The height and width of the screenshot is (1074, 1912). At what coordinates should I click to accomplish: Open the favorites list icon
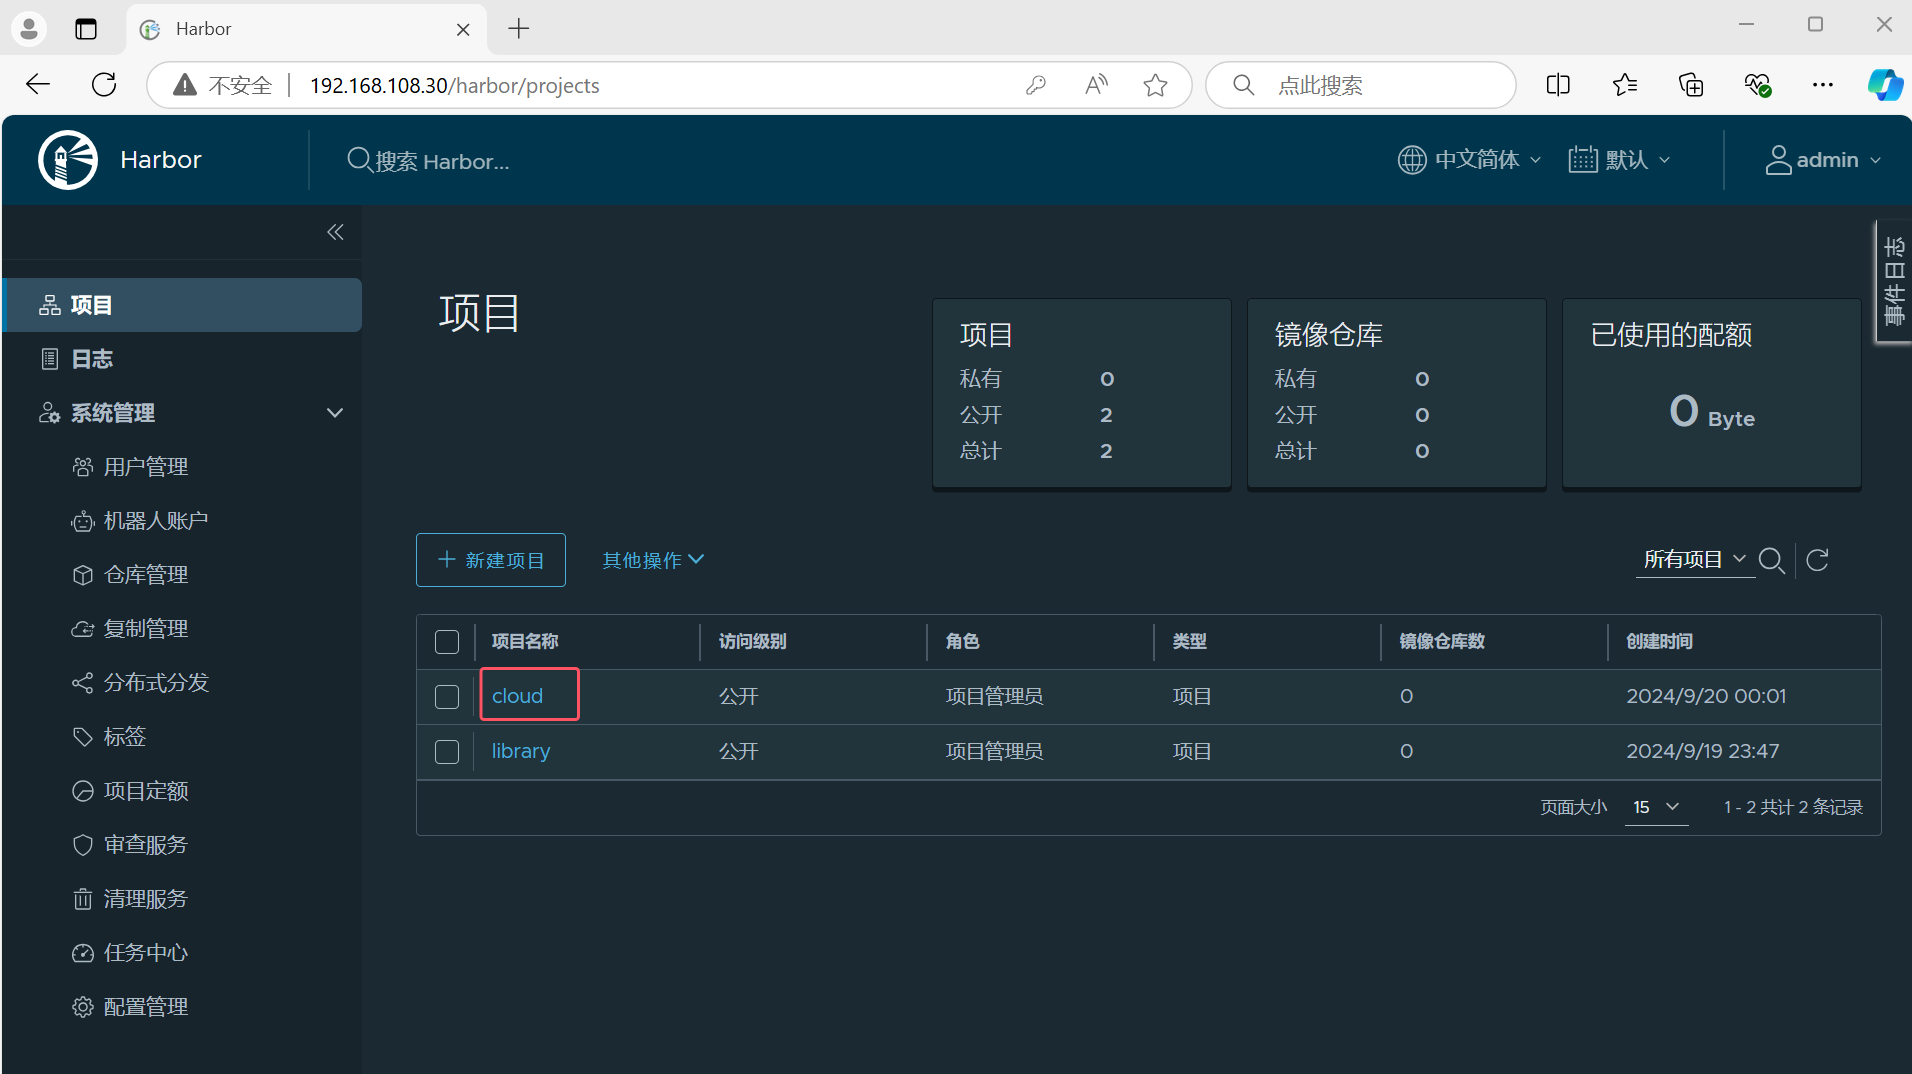pyautogui.click(x=1625, y=85)
